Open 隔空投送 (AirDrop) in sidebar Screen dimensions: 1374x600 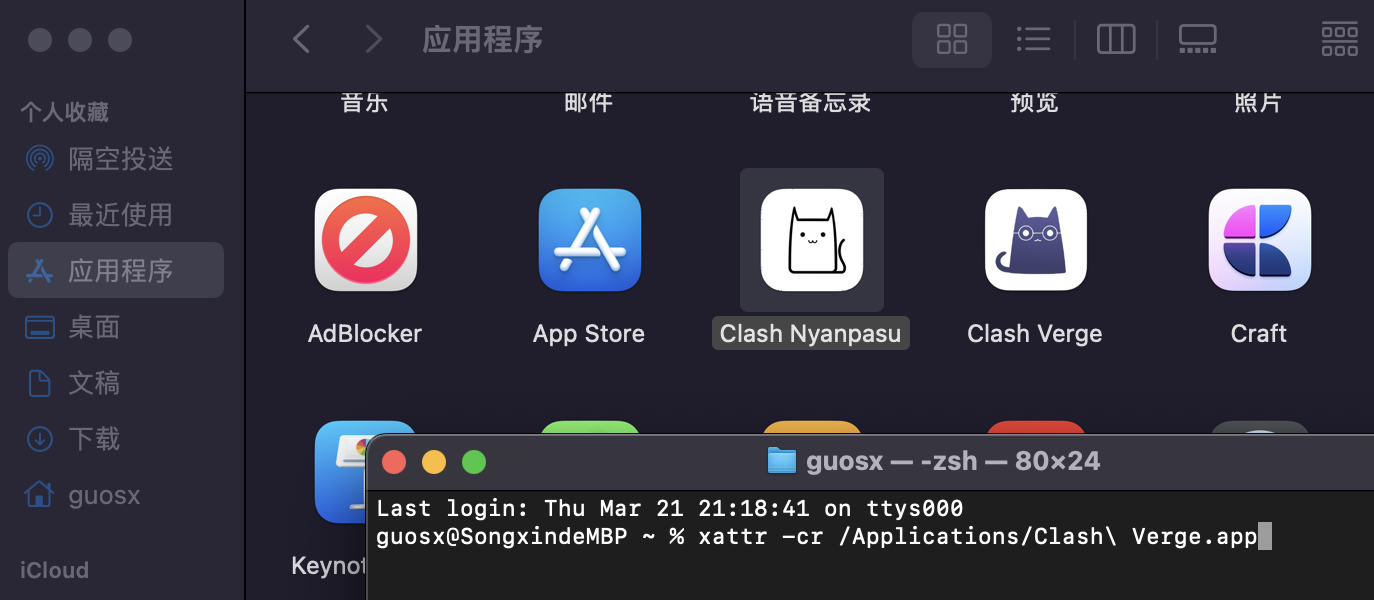pos(120,159)
